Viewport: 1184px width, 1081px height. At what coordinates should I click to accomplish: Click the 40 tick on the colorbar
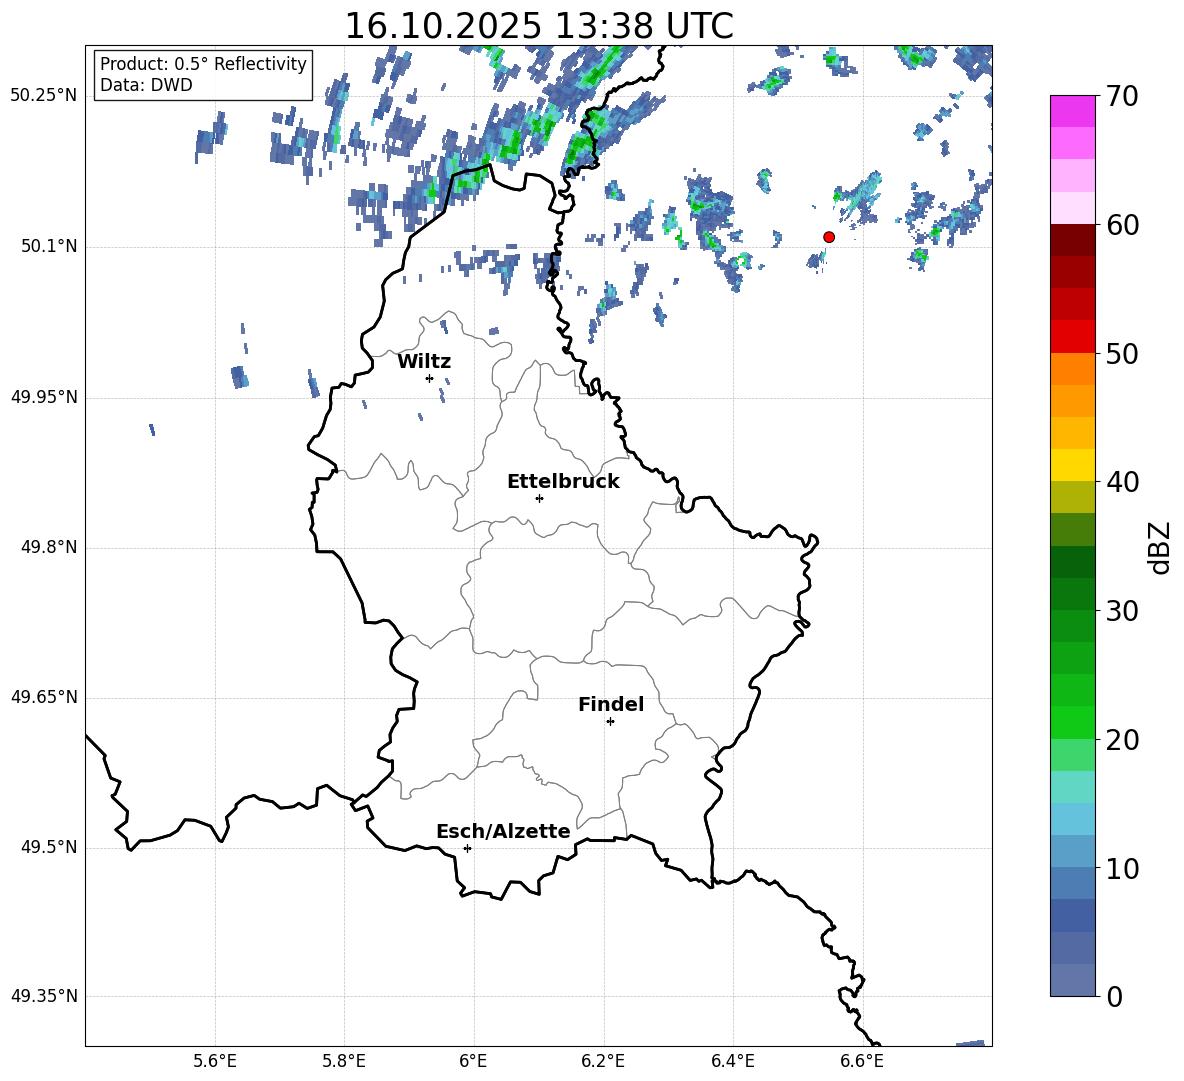pos(1122,482)
